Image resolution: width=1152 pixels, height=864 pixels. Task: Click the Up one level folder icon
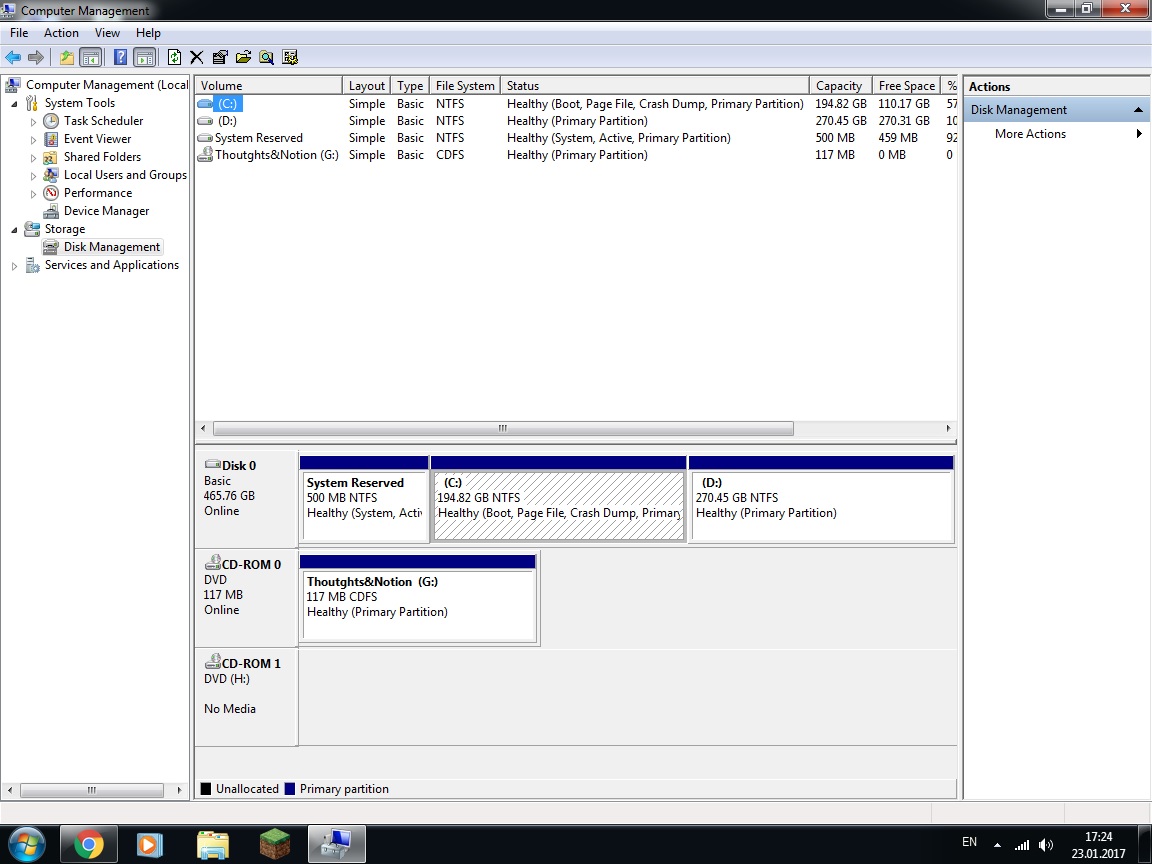67,57
